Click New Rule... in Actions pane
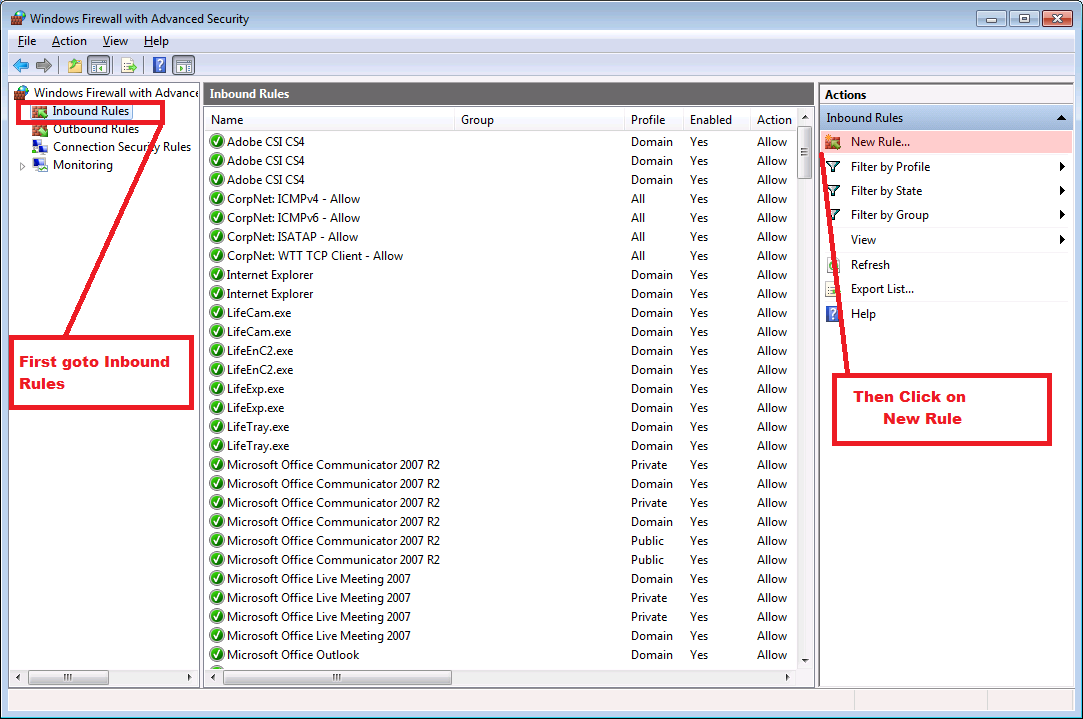This screenshot has height=719, width=1083. point(880,142)
